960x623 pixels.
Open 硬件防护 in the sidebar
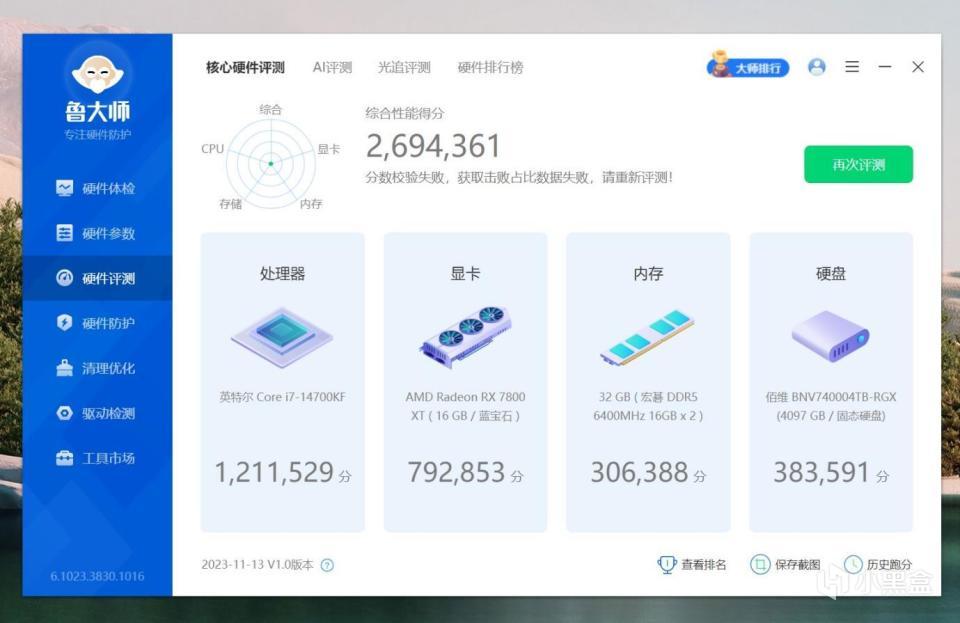pyautogui.click(x=97, y=323)
